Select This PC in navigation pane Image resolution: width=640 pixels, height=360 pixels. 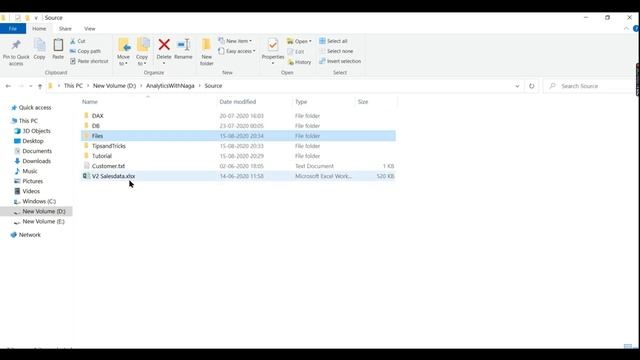[x=28, y=121]
